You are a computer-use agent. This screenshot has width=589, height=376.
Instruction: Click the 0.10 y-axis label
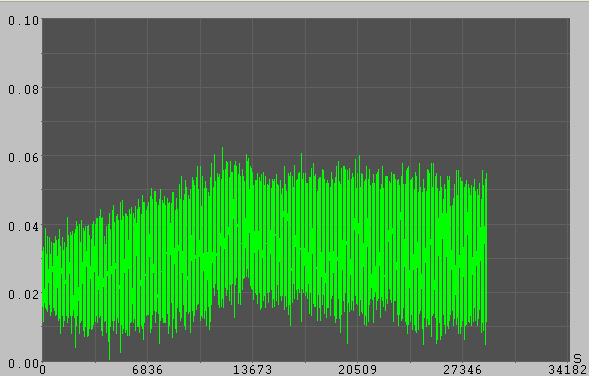point(24,20)
